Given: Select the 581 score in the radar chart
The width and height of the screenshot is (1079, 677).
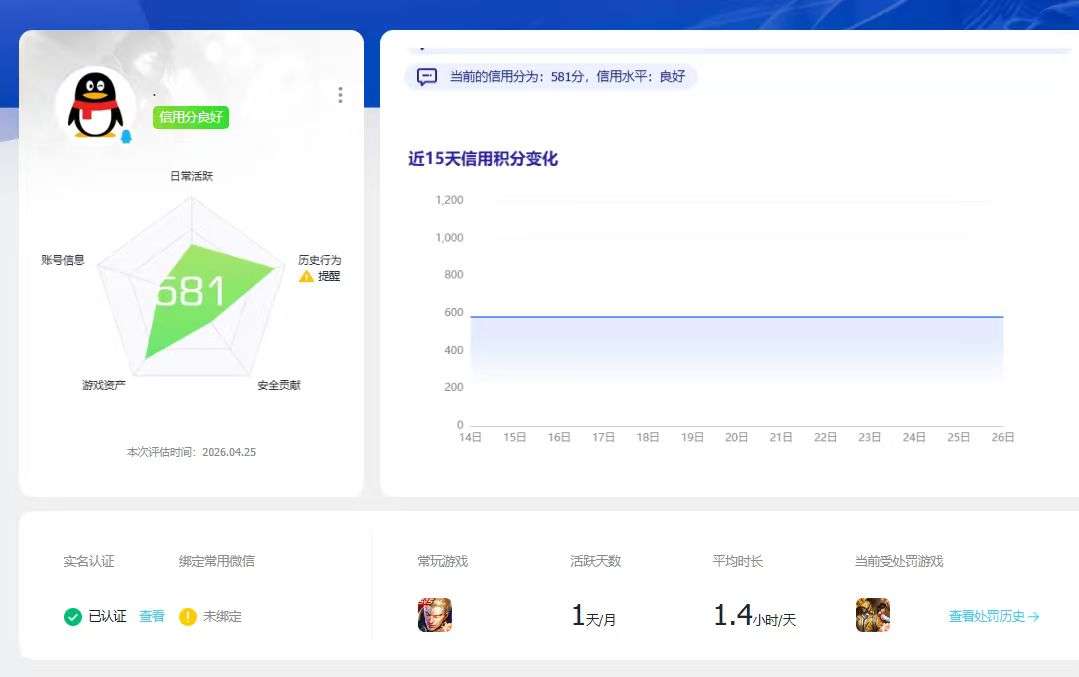Looking at the screenshot, I should coord(192,291).
